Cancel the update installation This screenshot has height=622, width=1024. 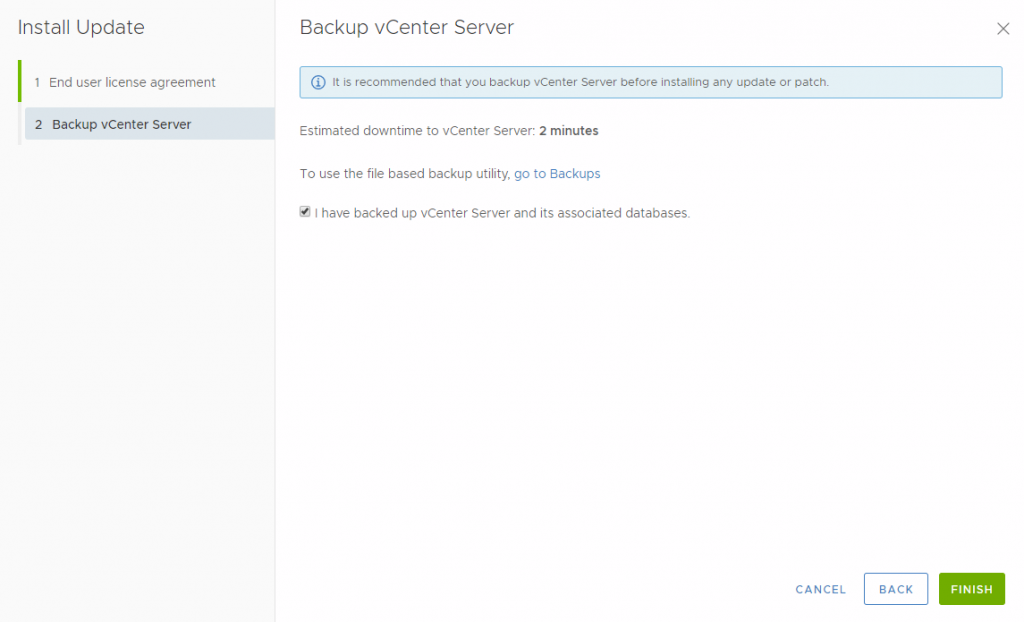820,589
